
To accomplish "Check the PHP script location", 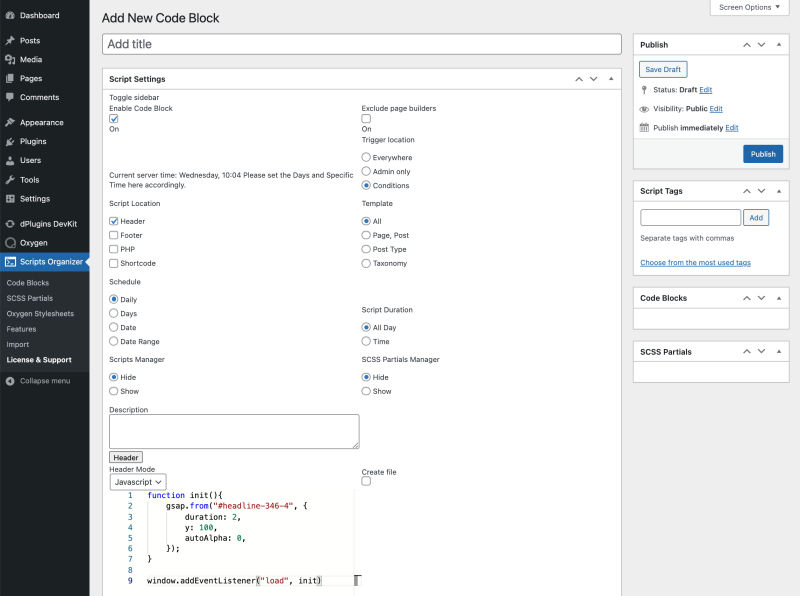I will [114, 249].
